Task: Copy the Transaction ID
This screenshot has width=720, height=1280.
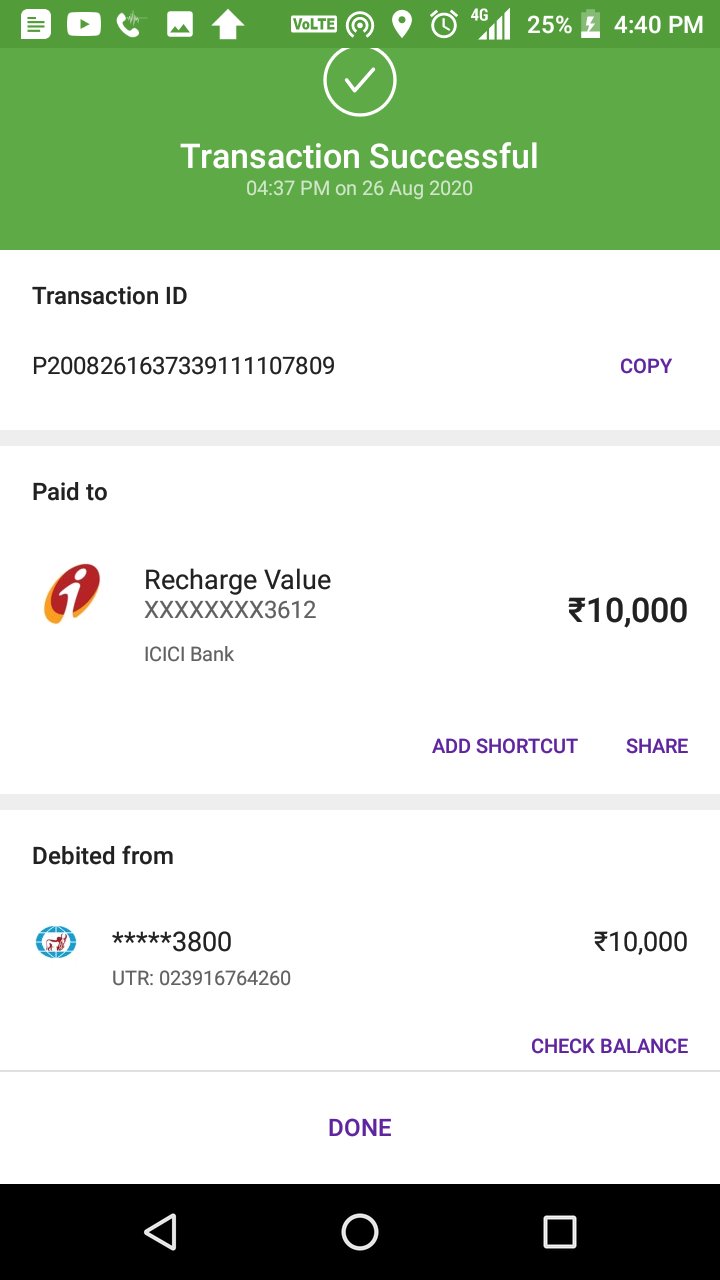Action: coord(645,366)
